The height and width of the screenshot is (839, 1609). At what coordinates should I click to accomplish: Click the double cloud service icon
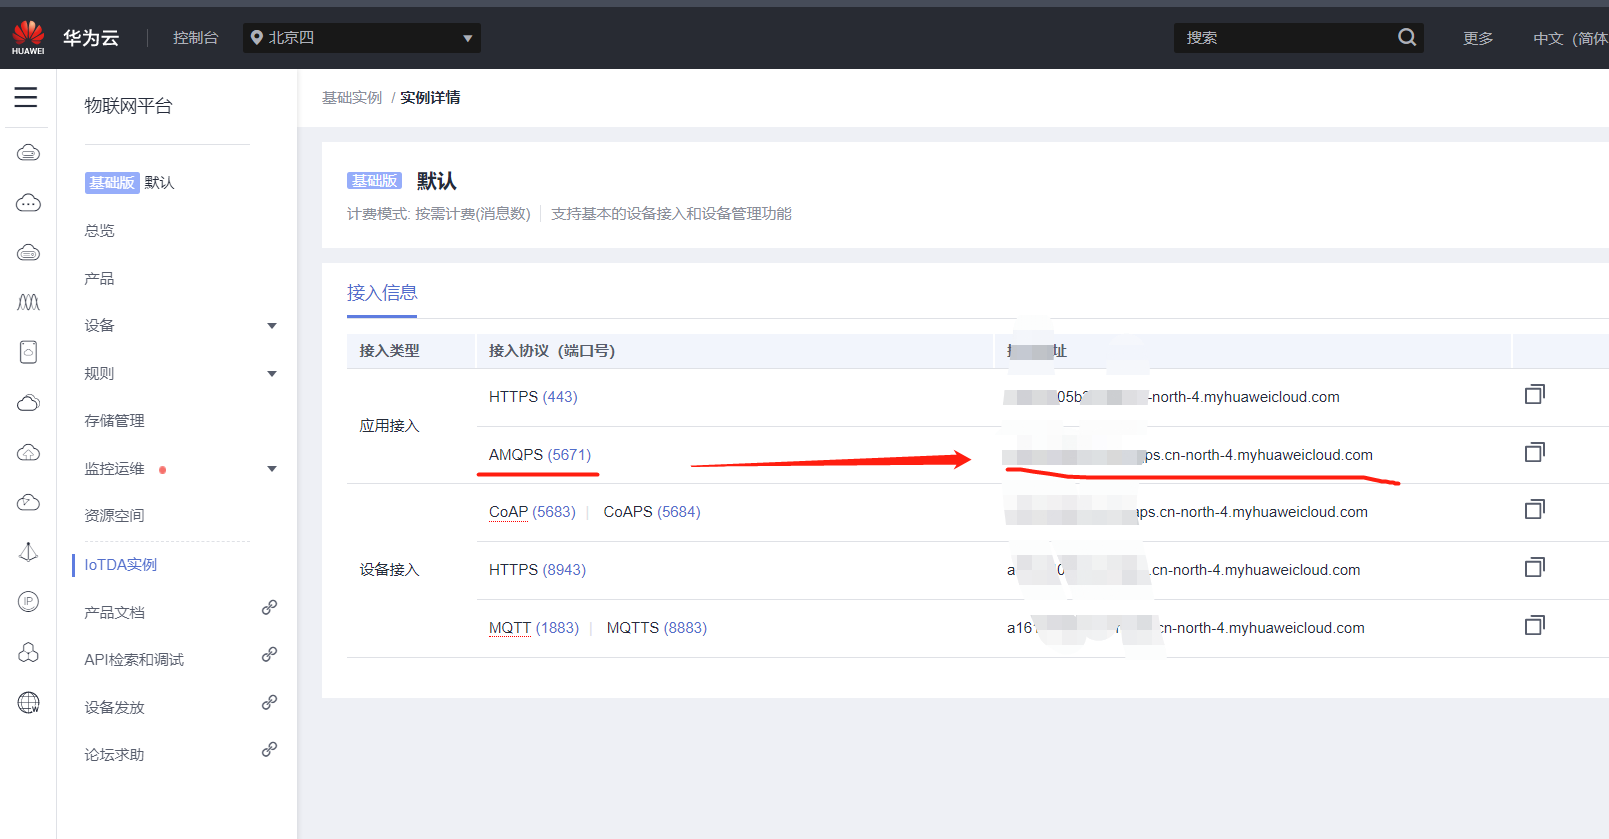click(28, 403)
